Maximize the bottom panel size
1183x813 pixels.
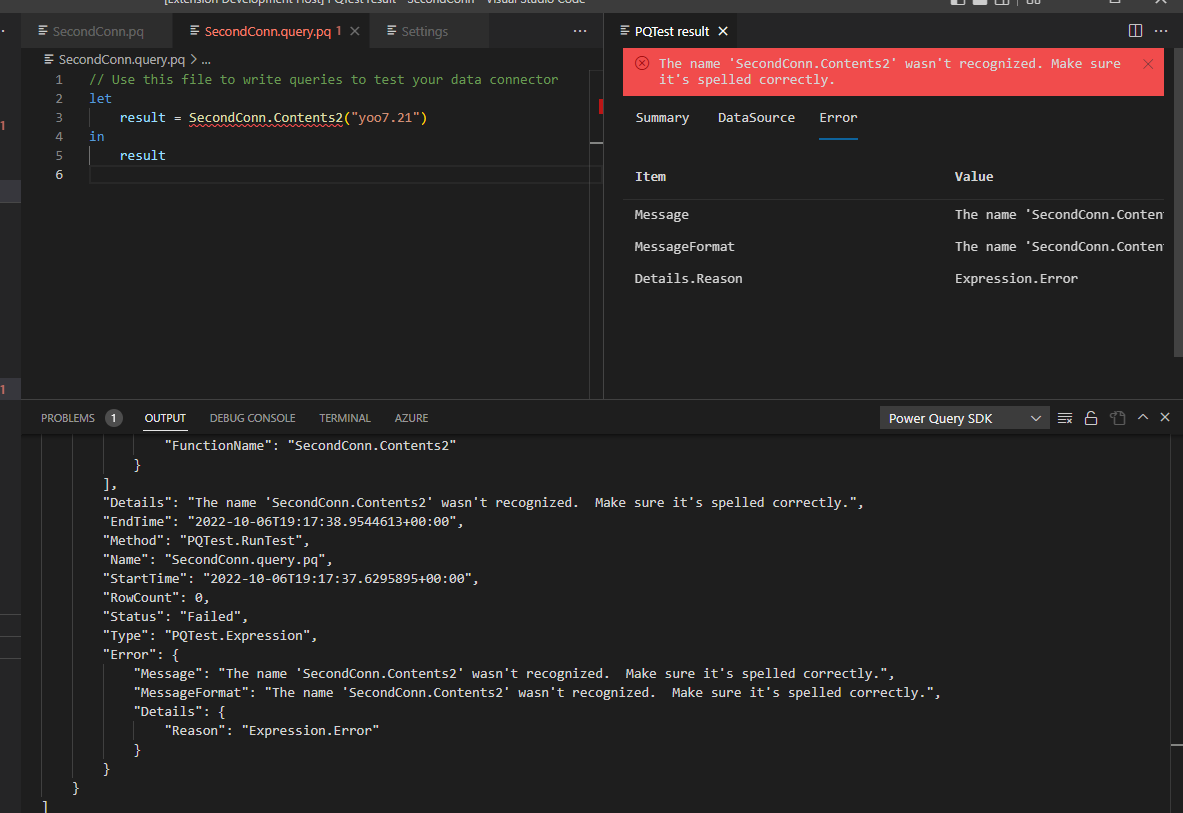(1143, 417)
